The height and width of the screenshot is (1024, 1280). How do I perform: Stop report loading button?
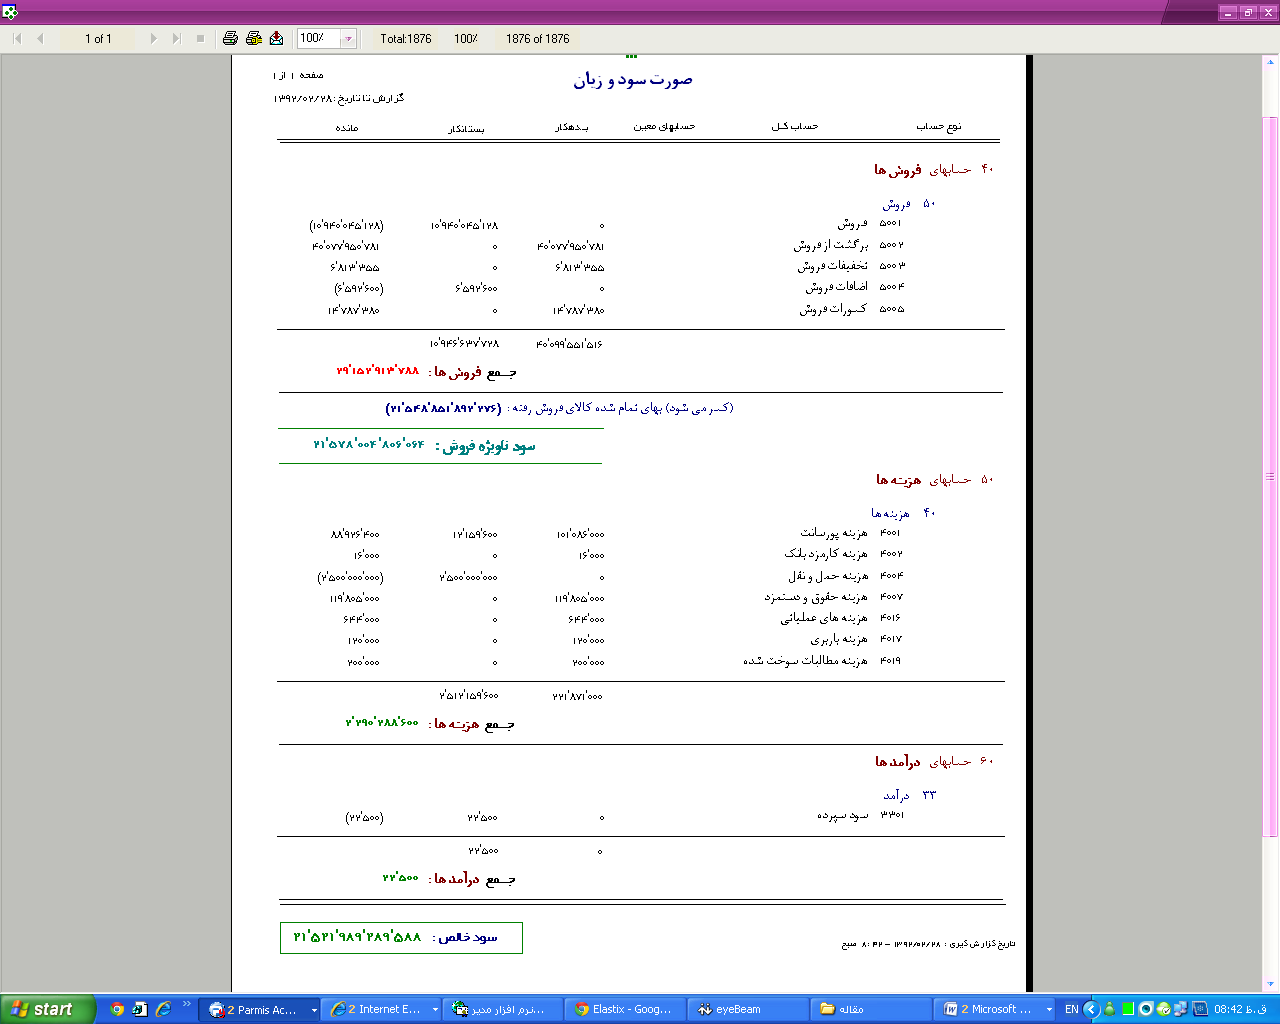pyautogui.click(x=200, y=38)
